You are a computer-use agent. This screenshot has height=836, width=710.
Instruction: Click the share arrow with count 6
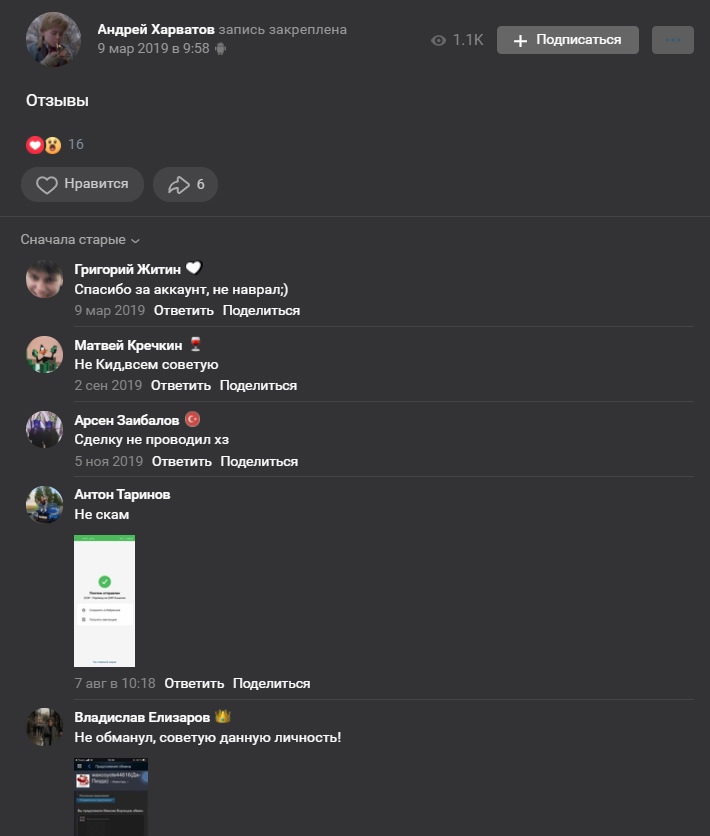pos(185,184)
